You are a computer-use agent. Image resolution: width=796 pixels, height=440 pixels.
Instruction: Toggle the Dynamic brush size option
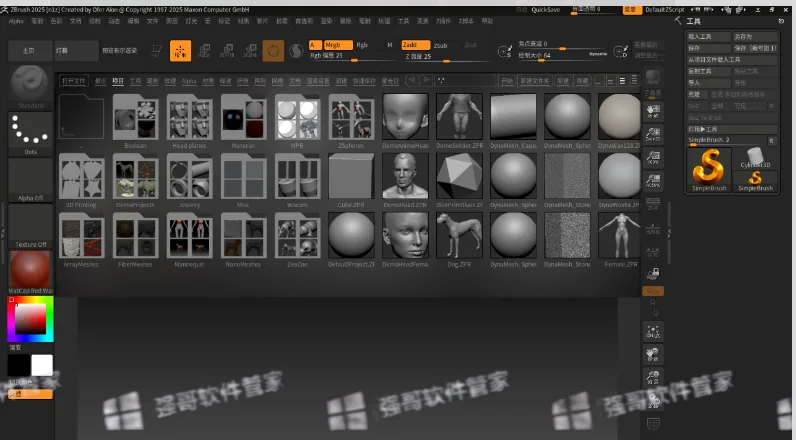coord(598,54)
